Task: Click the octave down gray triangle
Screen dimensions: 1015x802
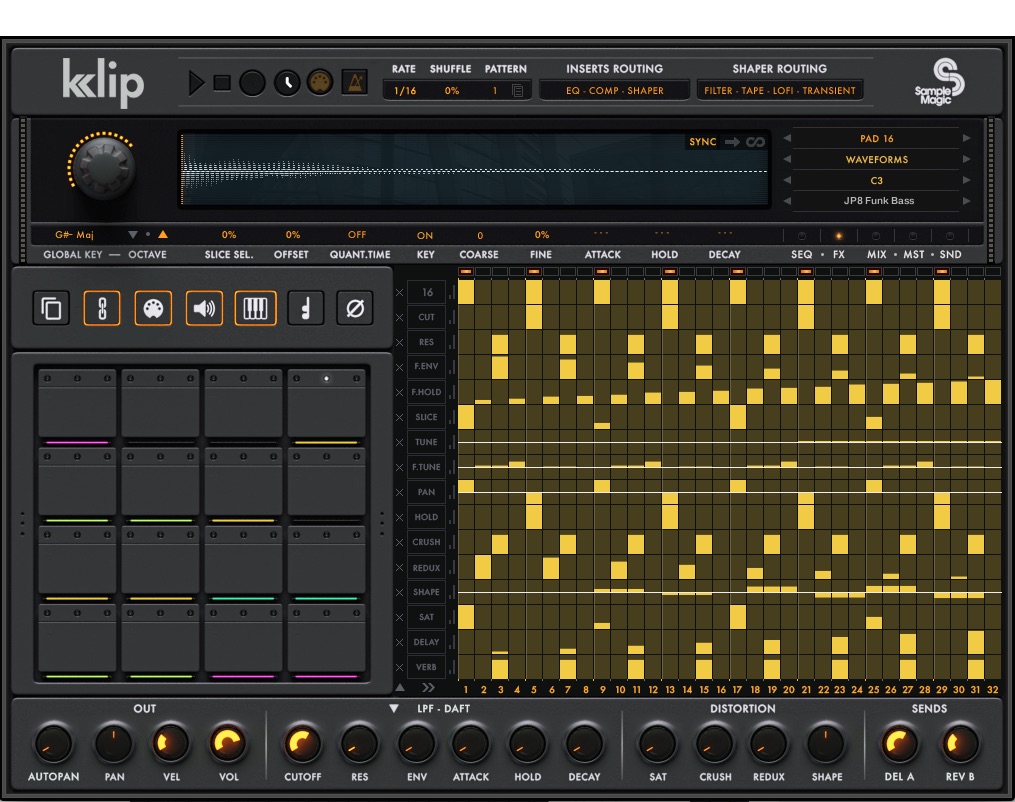Action: coord(133,235)
